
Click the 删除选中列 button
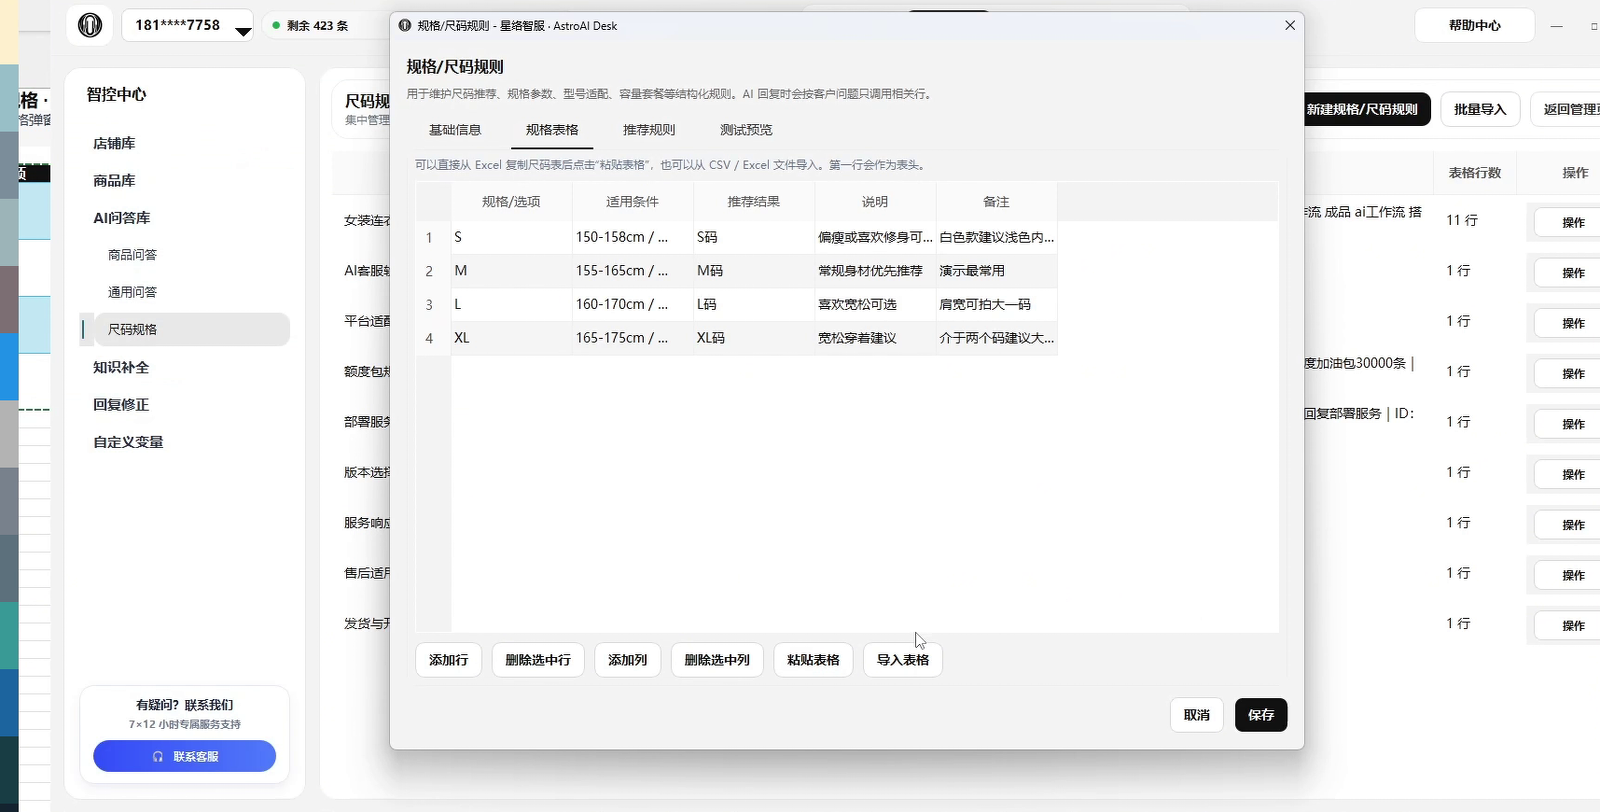[717, 660]
